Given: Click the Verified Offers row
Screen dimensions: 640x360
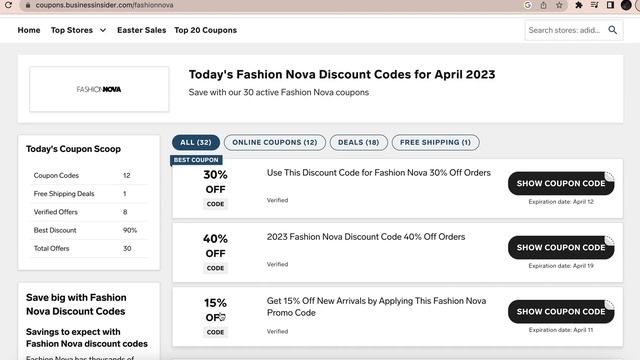Looking at the screenshot, I should (x=89, y=212).
